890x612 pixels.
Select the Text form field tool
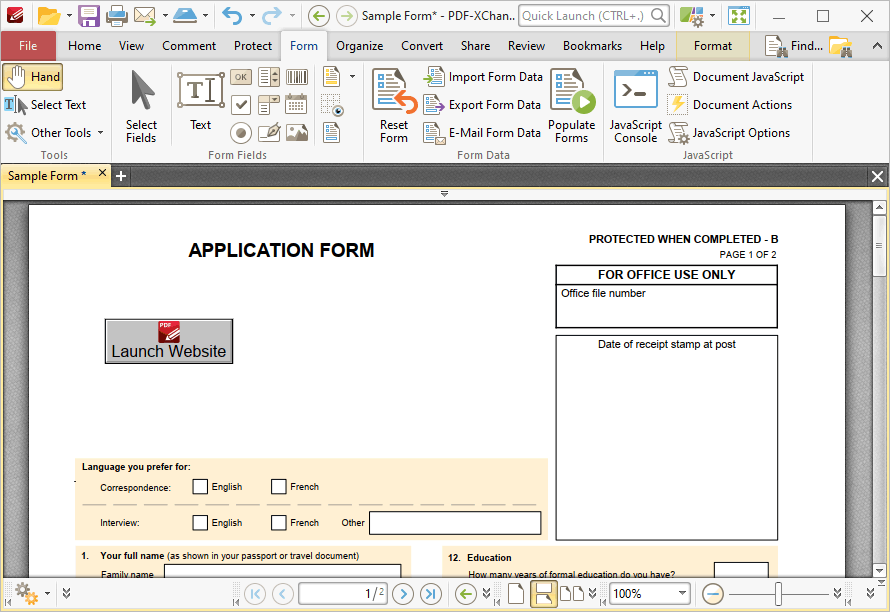click(200, 101)
